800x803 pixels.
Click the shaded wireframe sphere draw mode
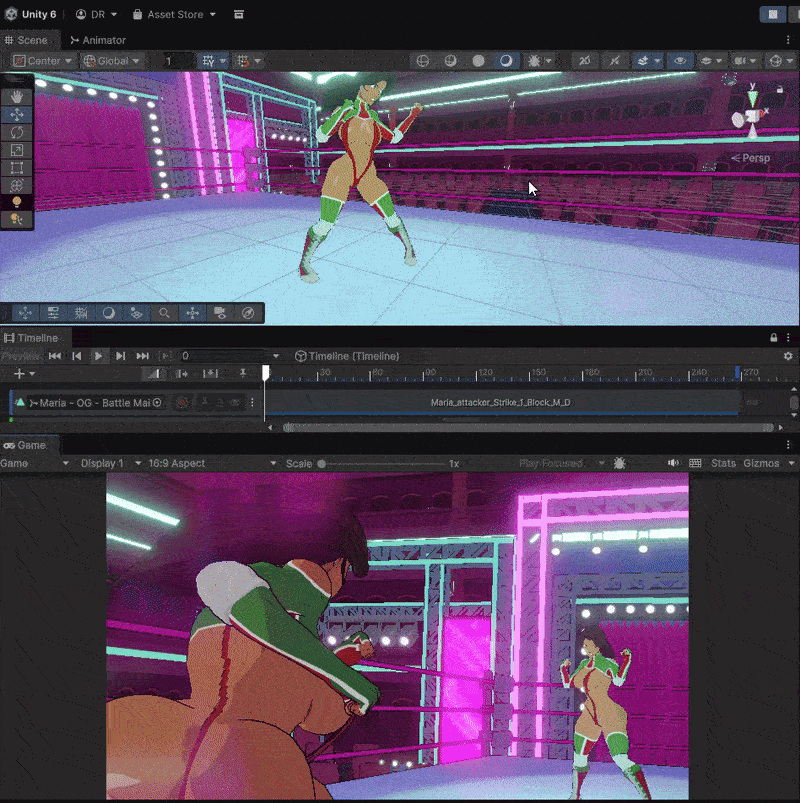pyautogui.click(x=450, y=61)
